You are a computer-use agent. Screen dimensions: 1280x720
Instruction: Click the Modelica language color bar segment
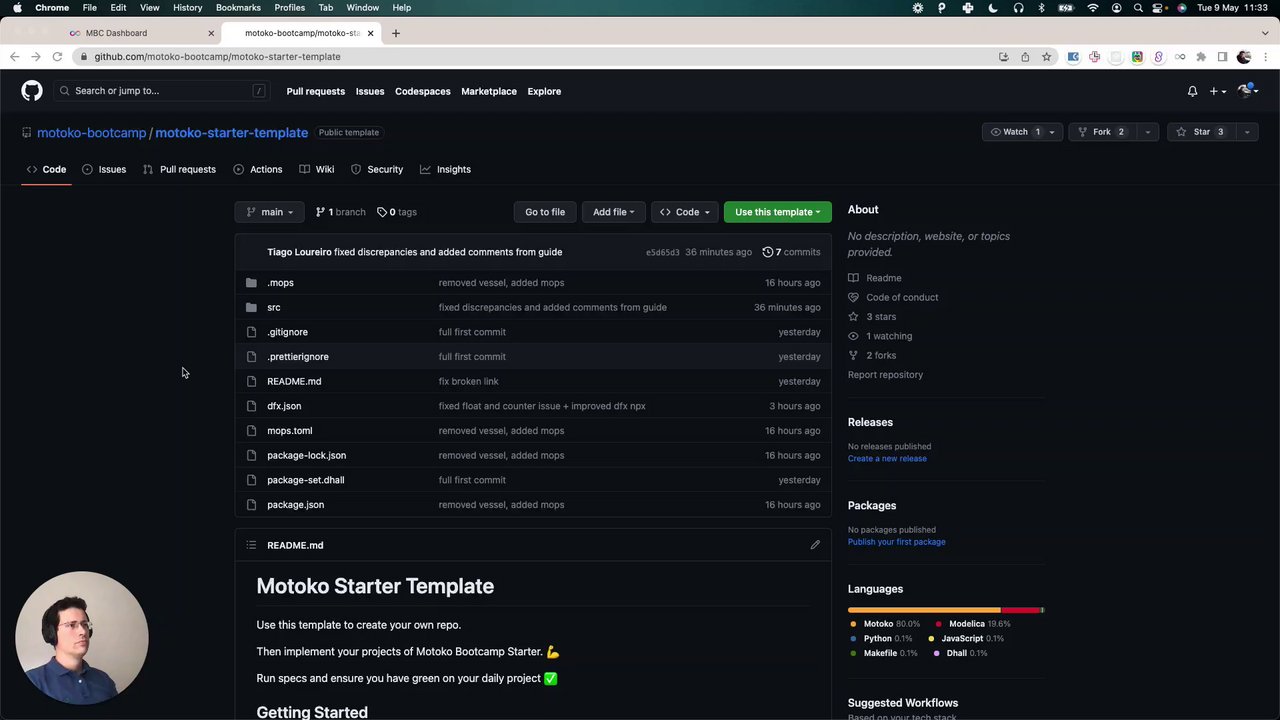click(1020, 610)
